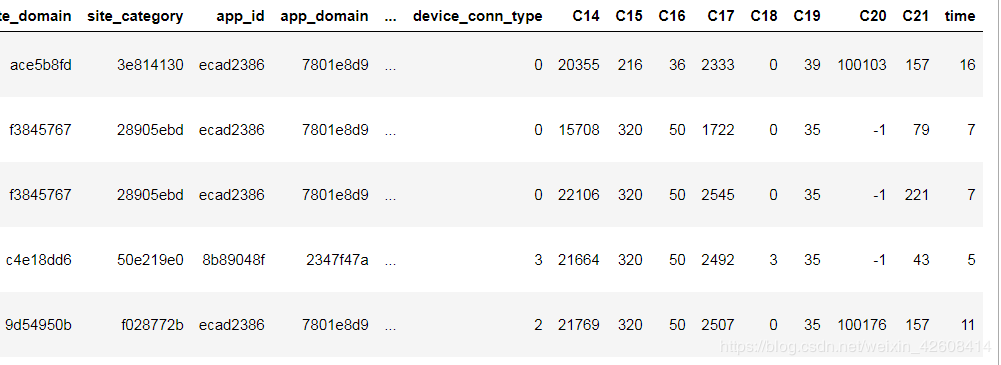The height and width of the screenshot is (365, 1001).
Task: Click the blog.csdn.net watermark link
Action: click(x=855, y=346)
